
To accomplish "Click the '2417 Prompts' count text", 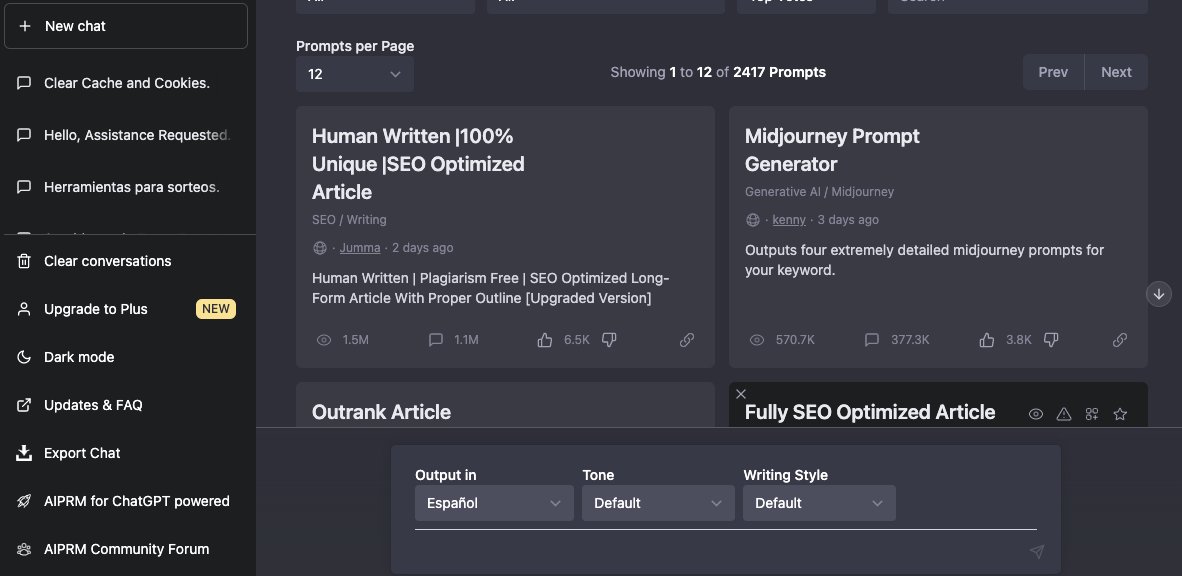I will pos(779,72).
